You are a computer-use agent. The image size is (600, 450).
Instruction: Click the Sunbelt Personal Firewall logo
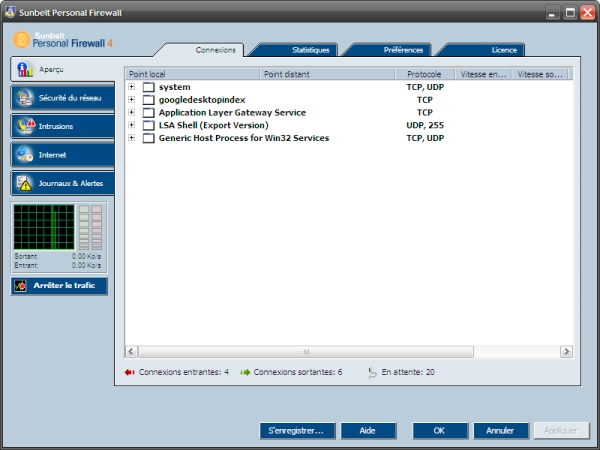point(21,42)
